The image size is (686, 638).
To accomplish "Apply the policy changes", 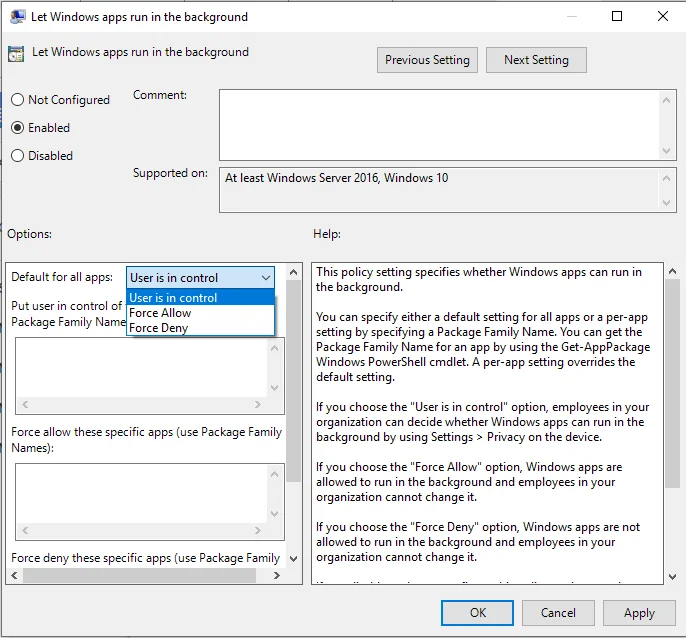I will coord(639,613).
